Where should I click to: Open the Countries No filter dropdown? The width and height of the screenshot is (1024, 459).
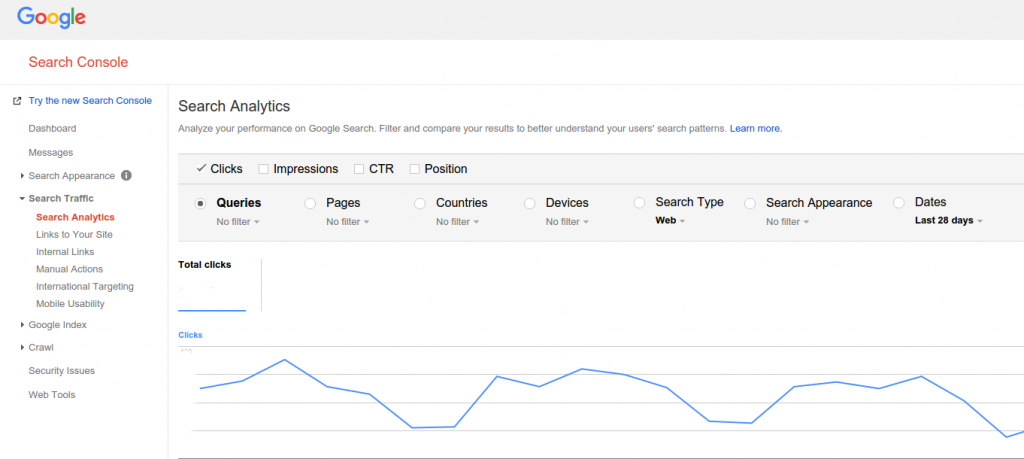(x=457, y=222)
